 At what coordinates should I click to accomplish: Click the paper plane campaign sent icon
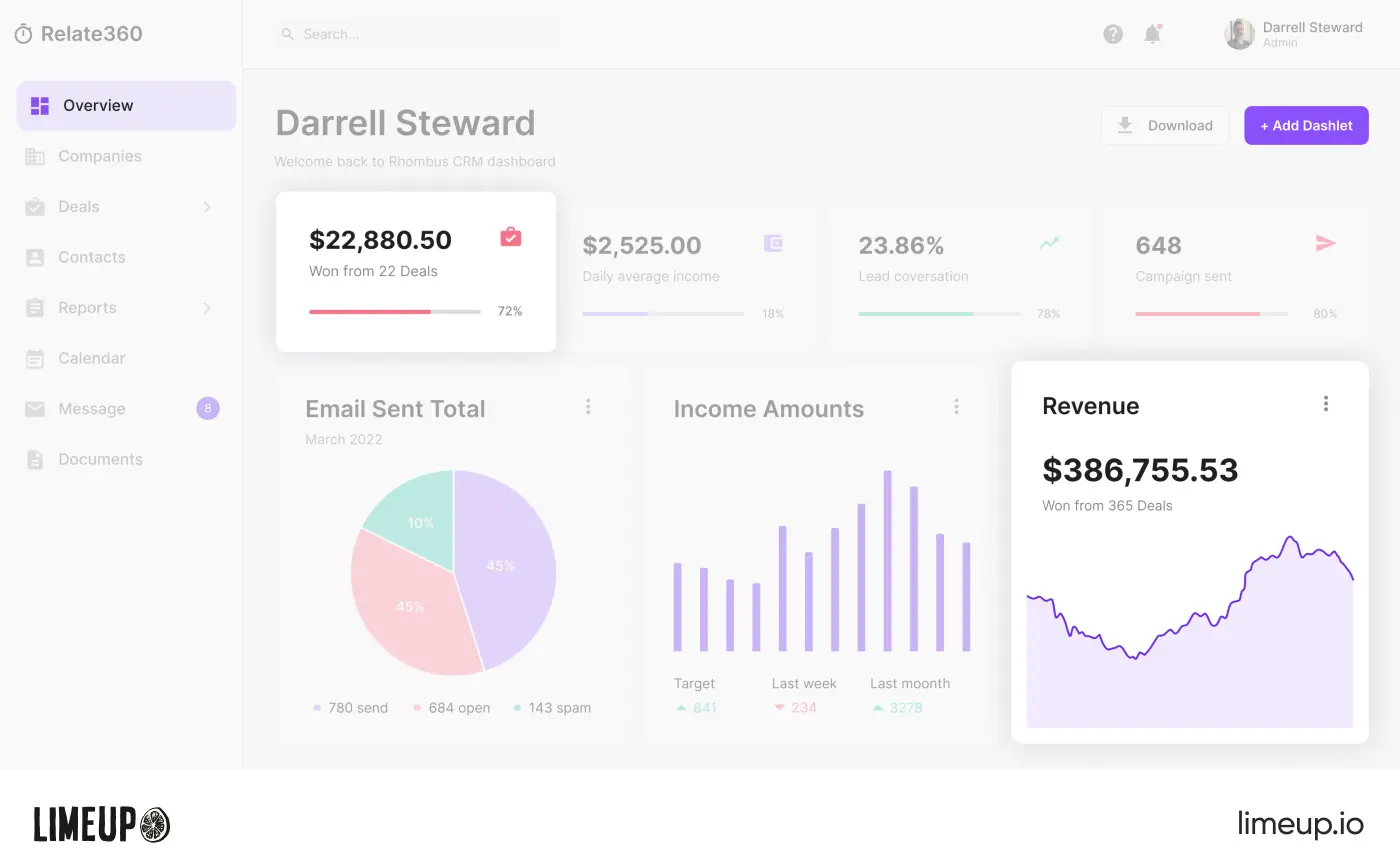click(x=1325, y=243)
